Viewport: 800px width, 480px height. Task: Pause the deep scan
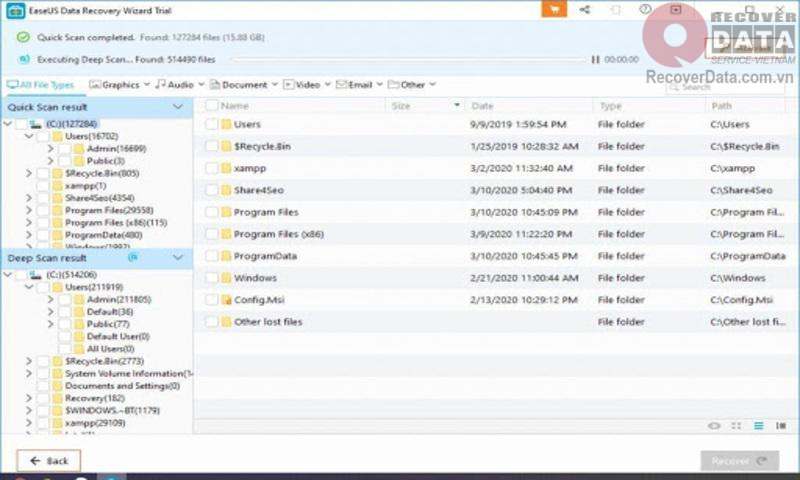pos(595,60)
